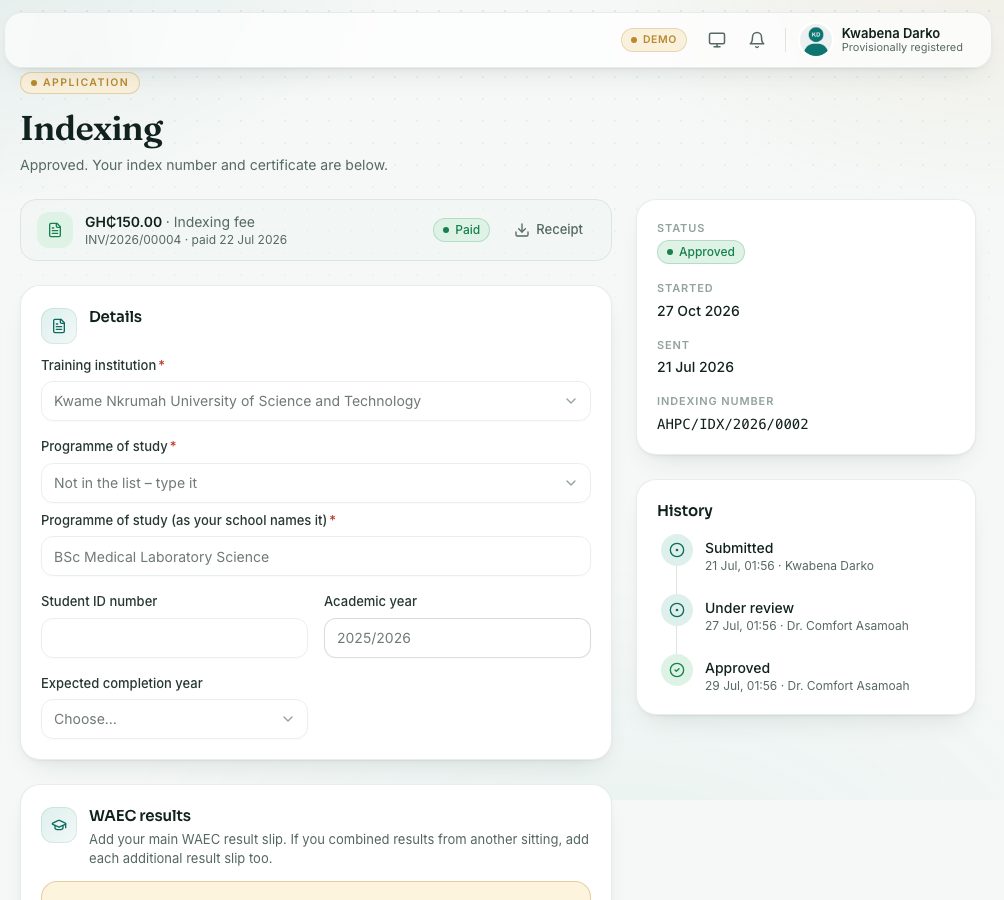Screen dimensions: 1004x900
Task: Click the Submitted history step icon
Action: [x=677, y=550]
